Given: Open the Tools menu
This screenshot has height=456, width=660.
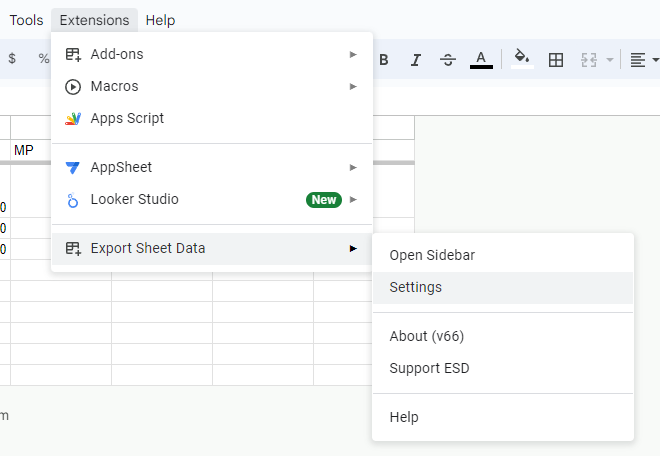Looking at the screenshot, I should pyautogui.click(x=26, y=20).
